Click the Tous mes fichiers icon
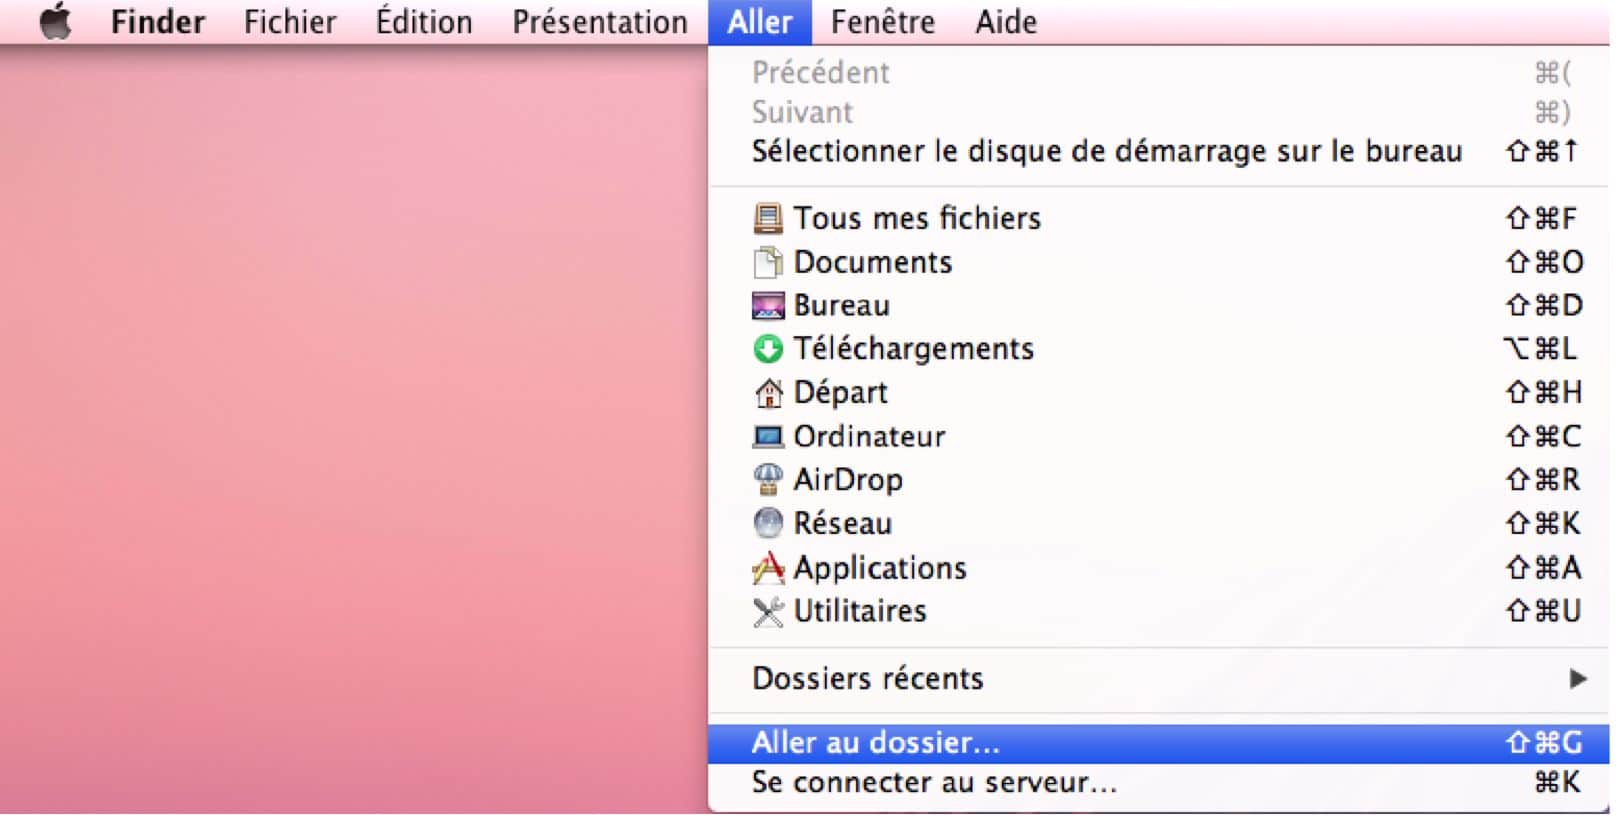Viewport: 1618px width, 820px height. 768,218
